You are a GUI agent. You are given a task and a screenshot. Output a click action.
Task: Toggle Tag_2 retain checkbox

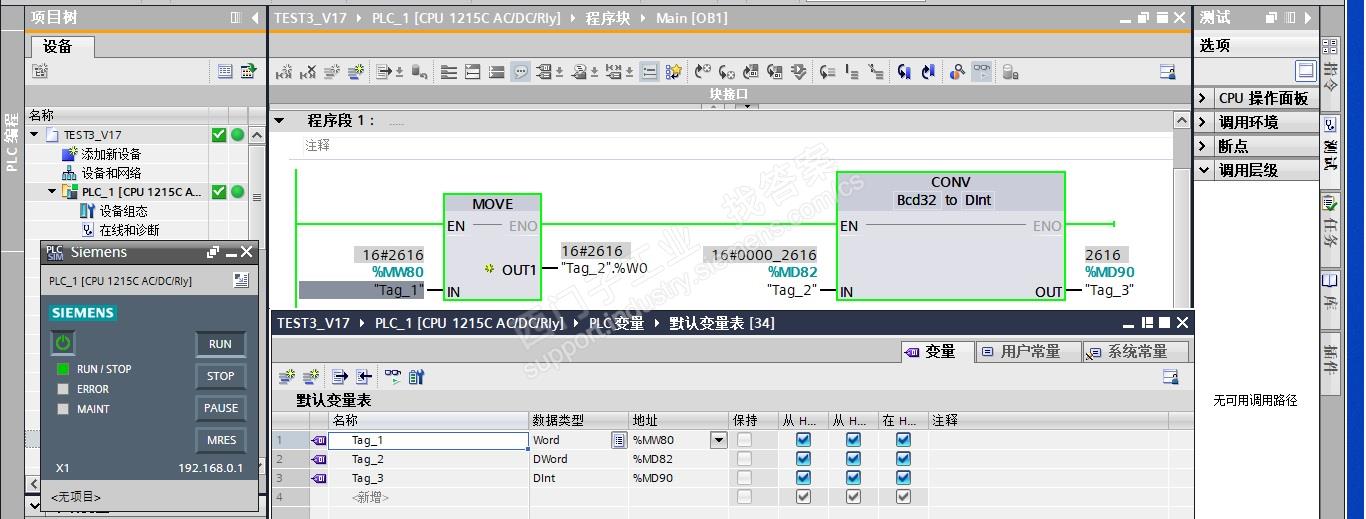(744, 459)
